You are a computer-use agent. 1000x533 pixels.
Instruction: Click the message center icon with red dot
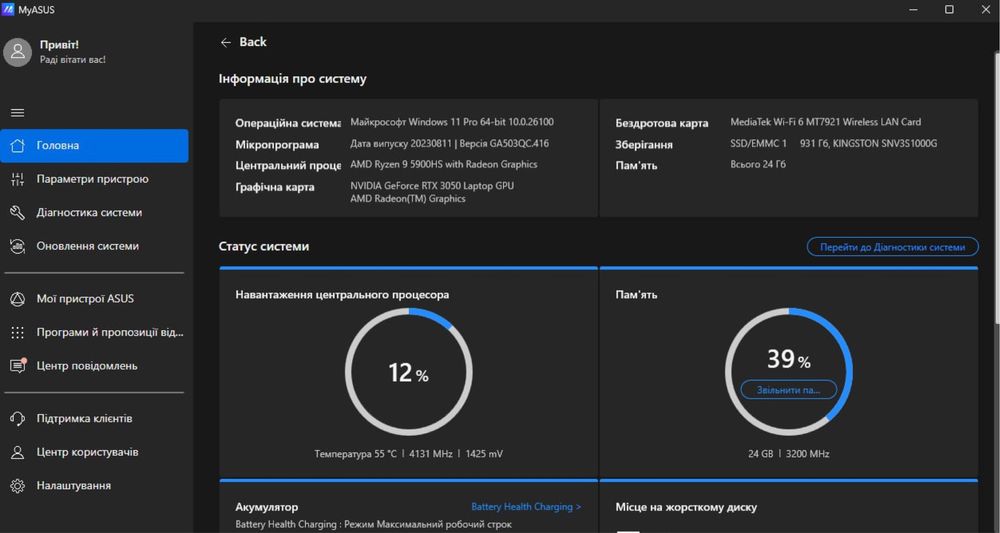click(x=18, y=366)
